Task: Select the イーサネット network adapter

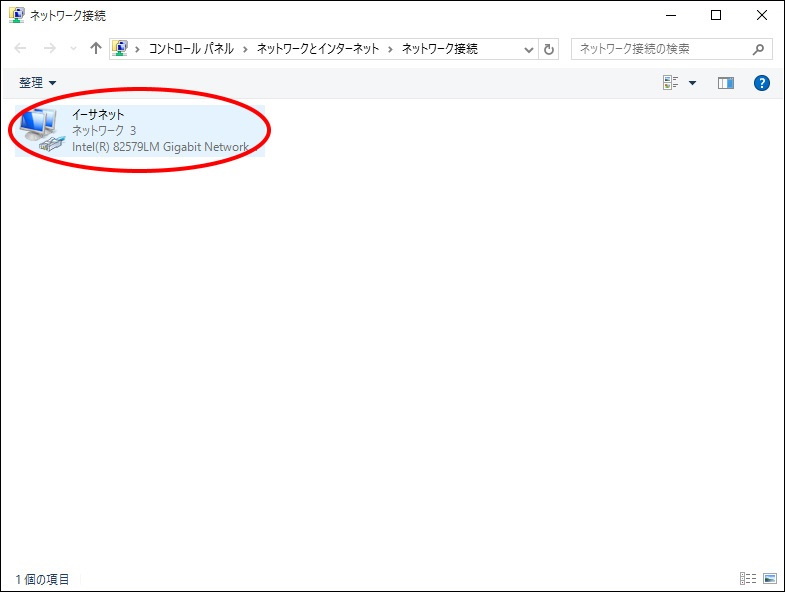Action: click(140, 130)
